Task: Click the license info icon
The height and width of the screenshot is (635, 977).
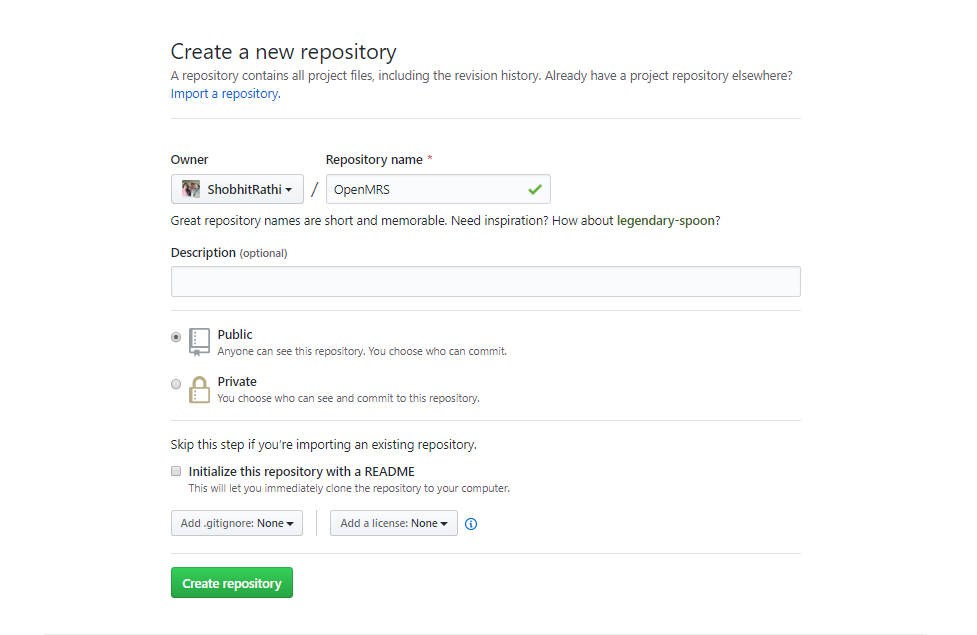Action: point(471,524)
